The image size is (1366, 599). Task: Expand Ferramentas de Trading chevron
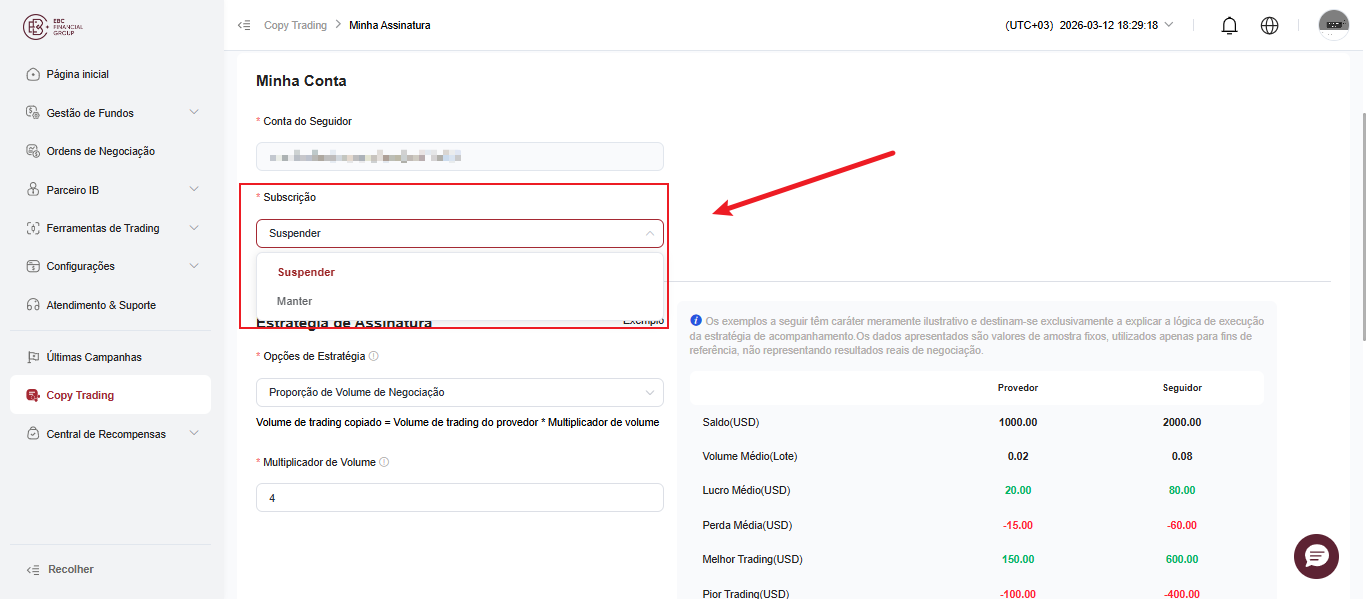[x=194, y=227]
